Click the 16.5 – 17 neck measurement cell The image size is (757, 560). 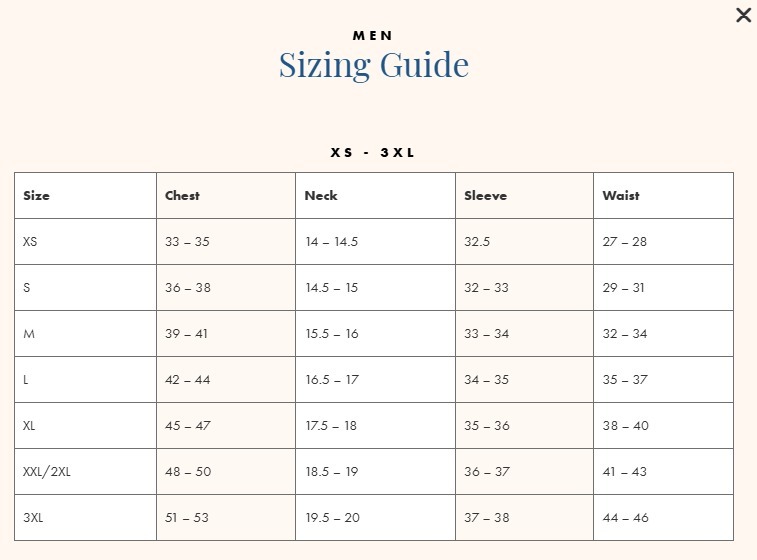tap(332, 380)
